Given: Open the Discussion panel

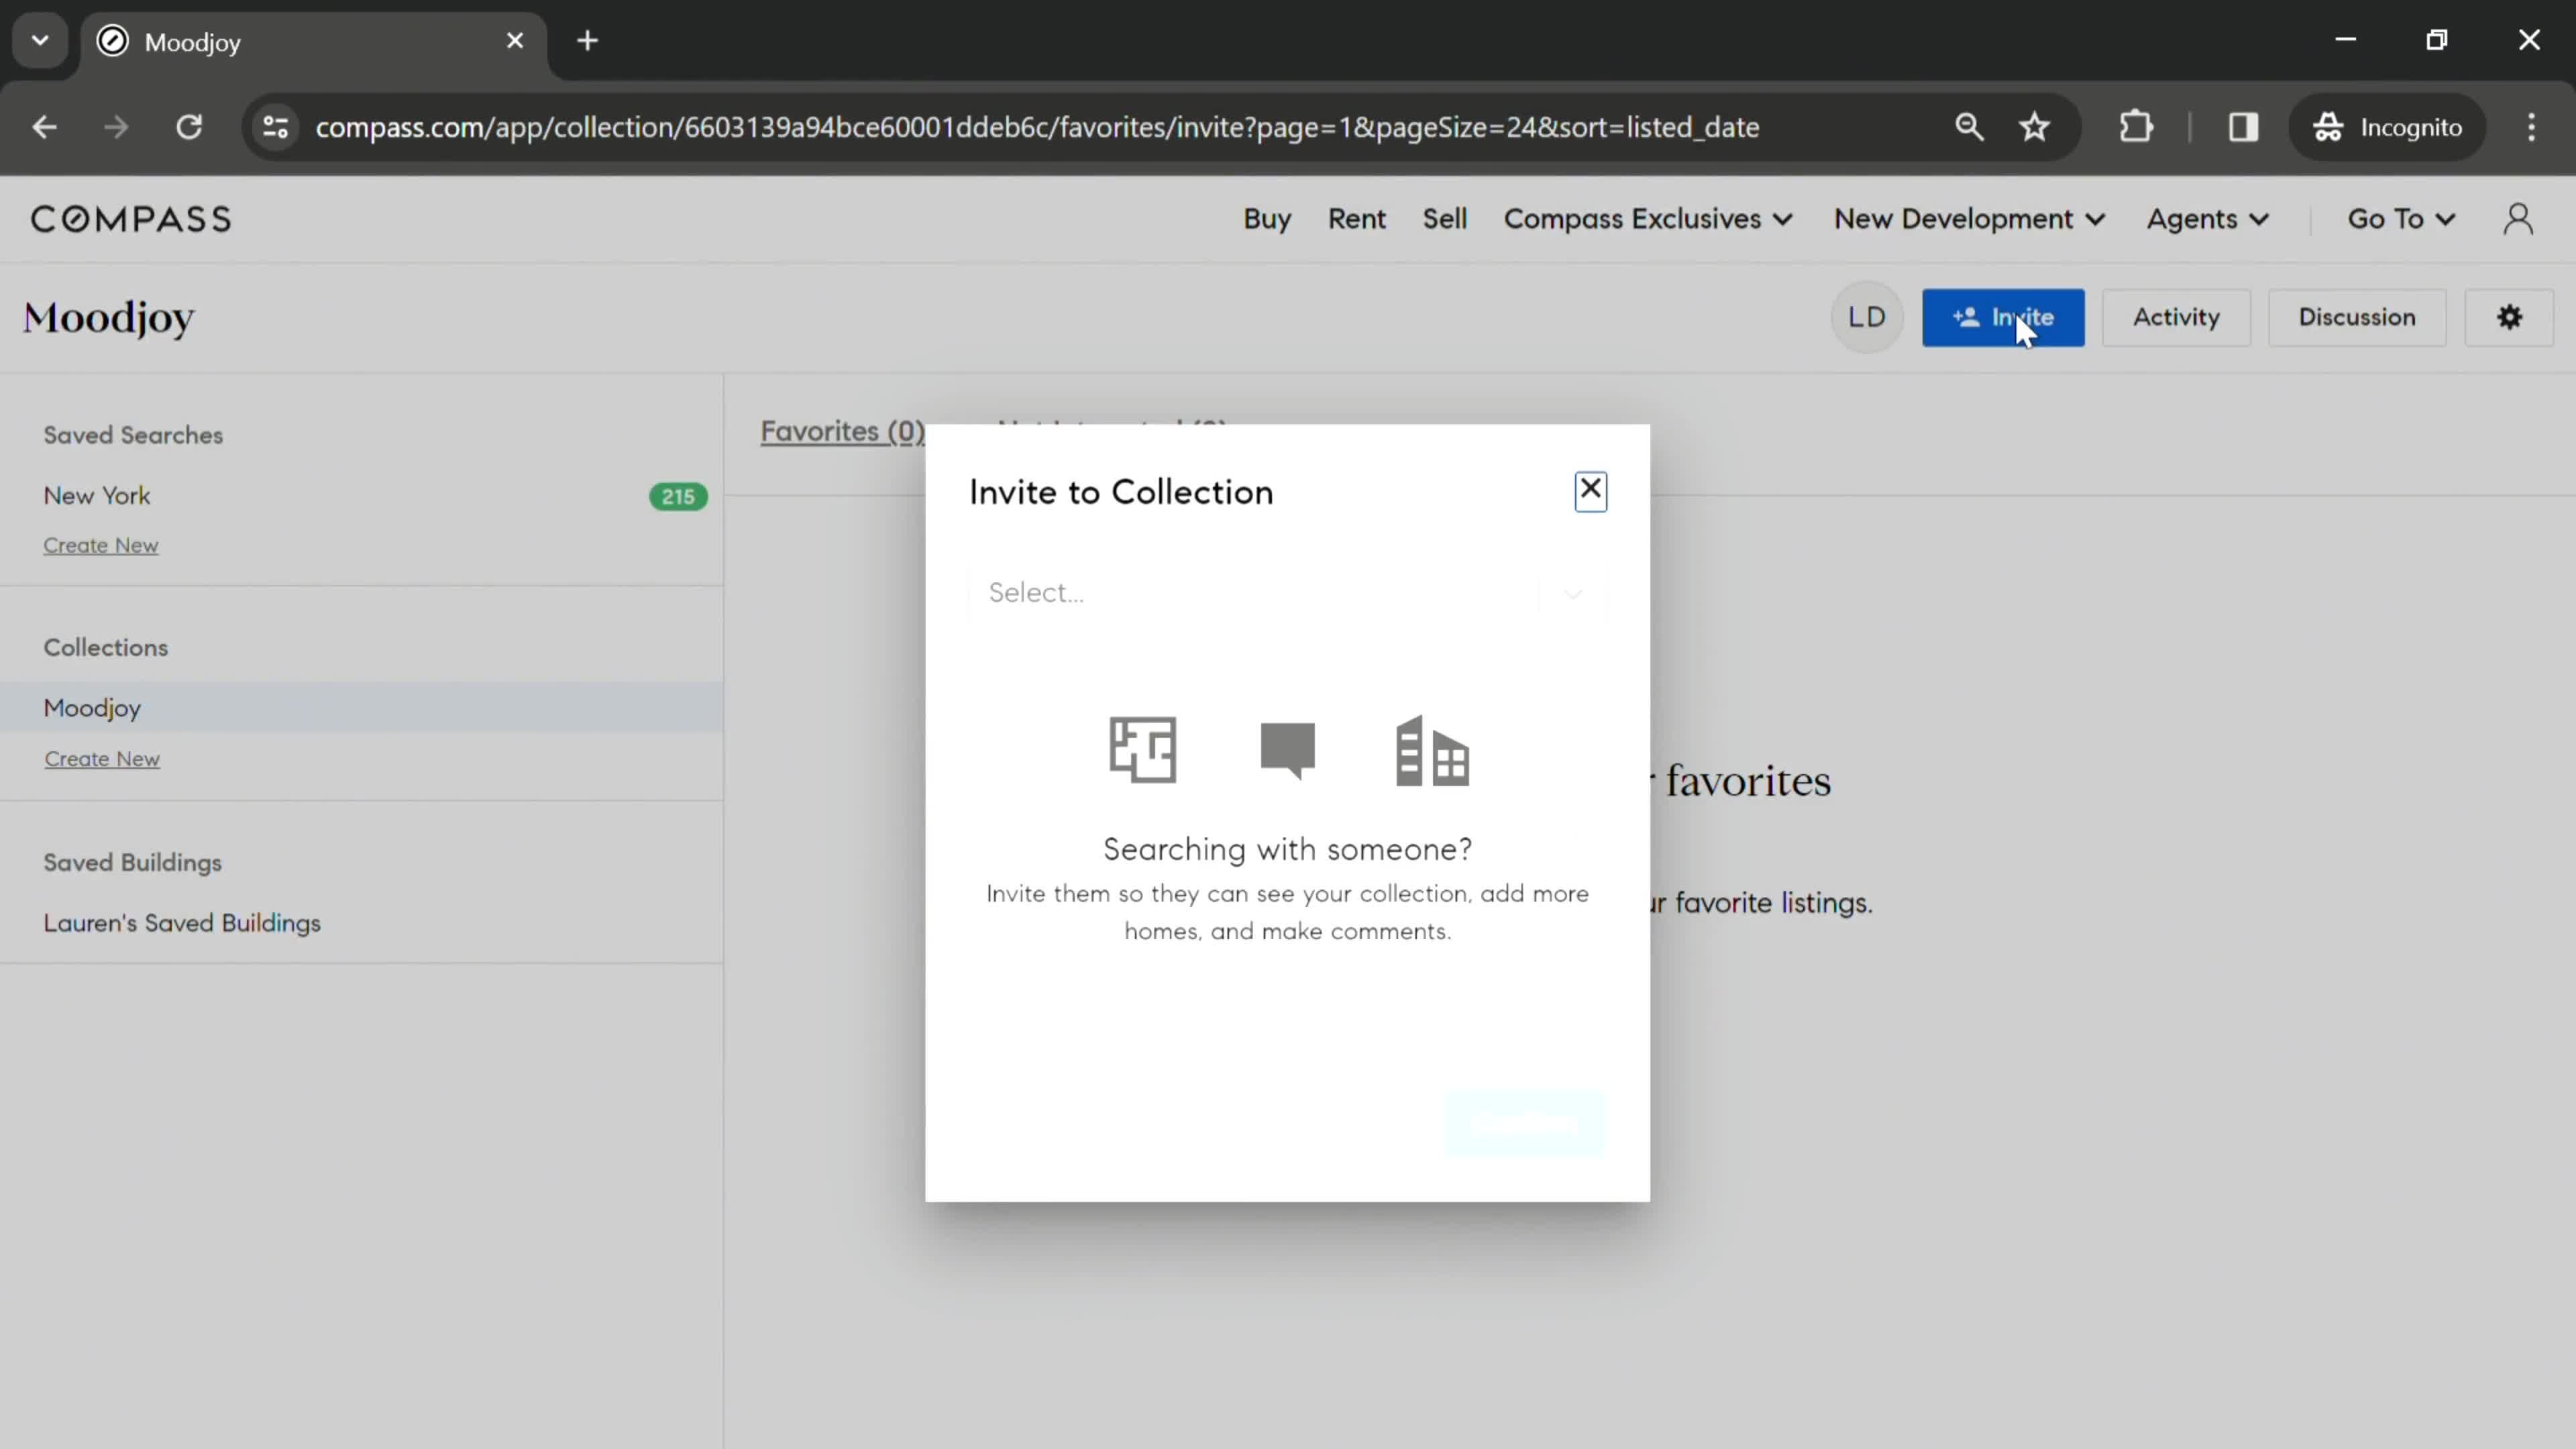Looking at the screenshot, I should tap(2357, 318).
